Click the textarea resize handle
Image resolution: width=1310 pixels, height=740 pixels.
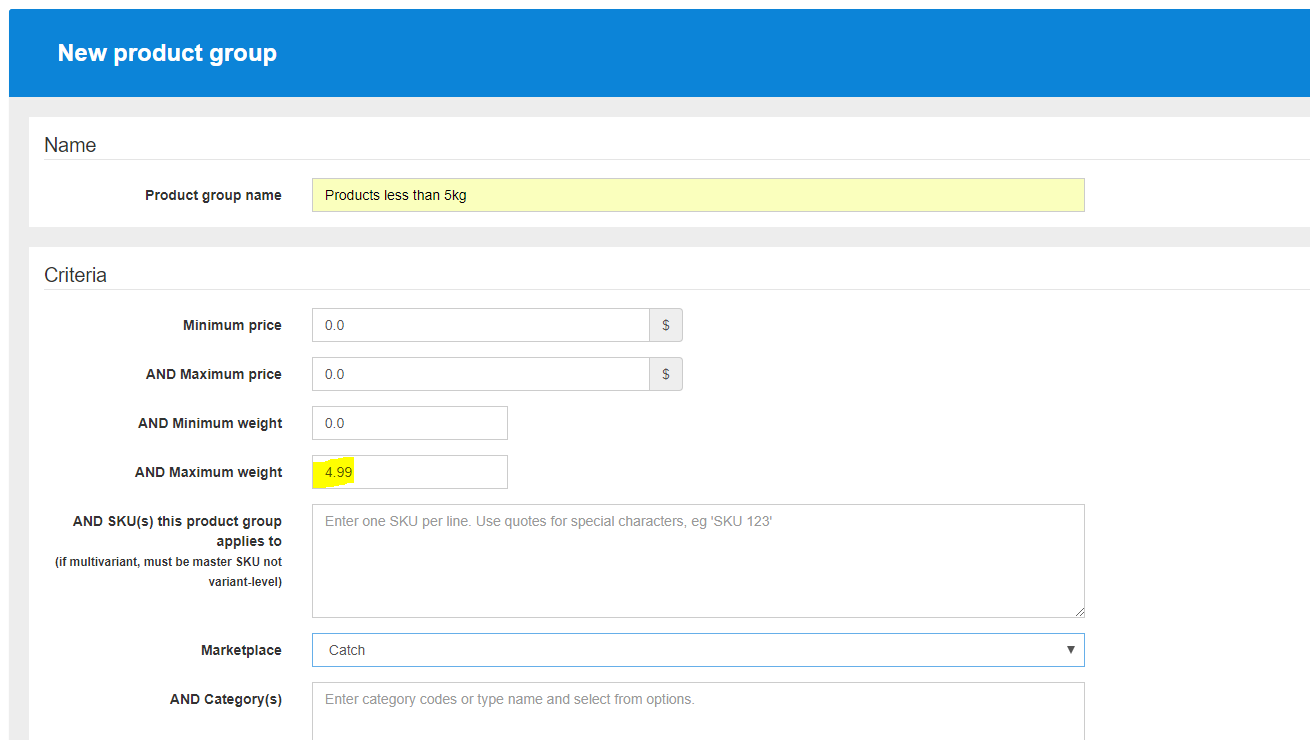tap(1080, 612)
